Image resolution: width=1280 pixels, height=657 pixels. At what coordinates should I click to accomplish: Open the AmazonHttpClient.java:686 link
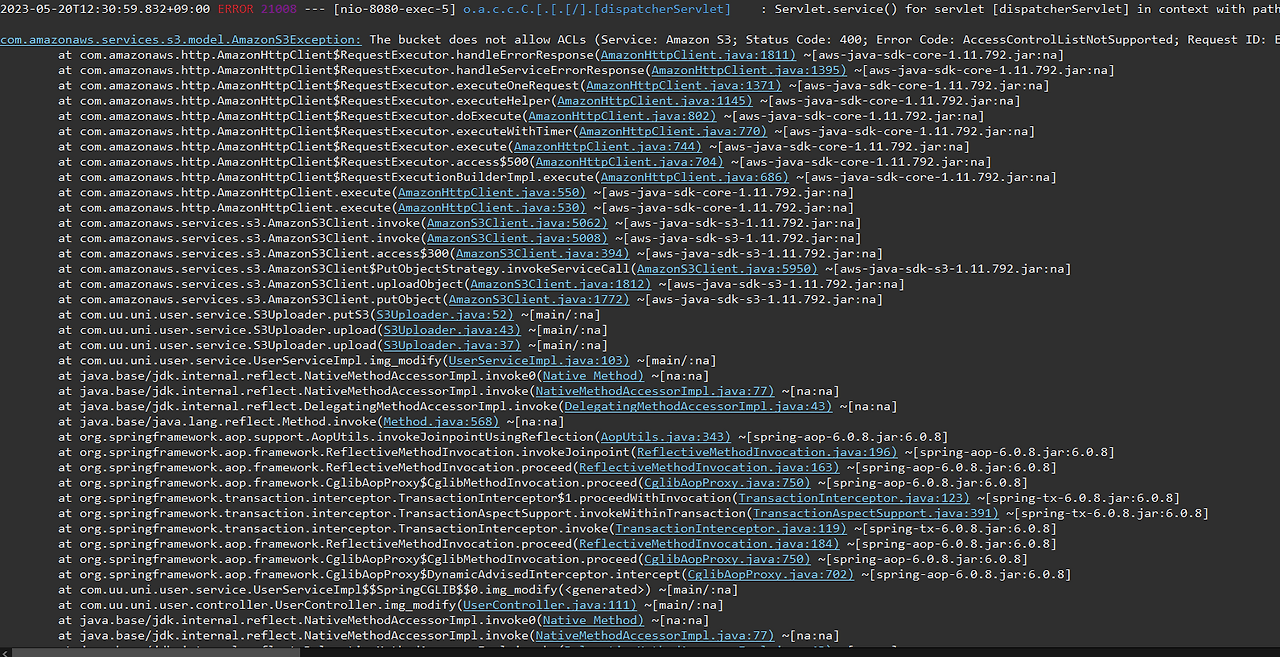(694, 177)
